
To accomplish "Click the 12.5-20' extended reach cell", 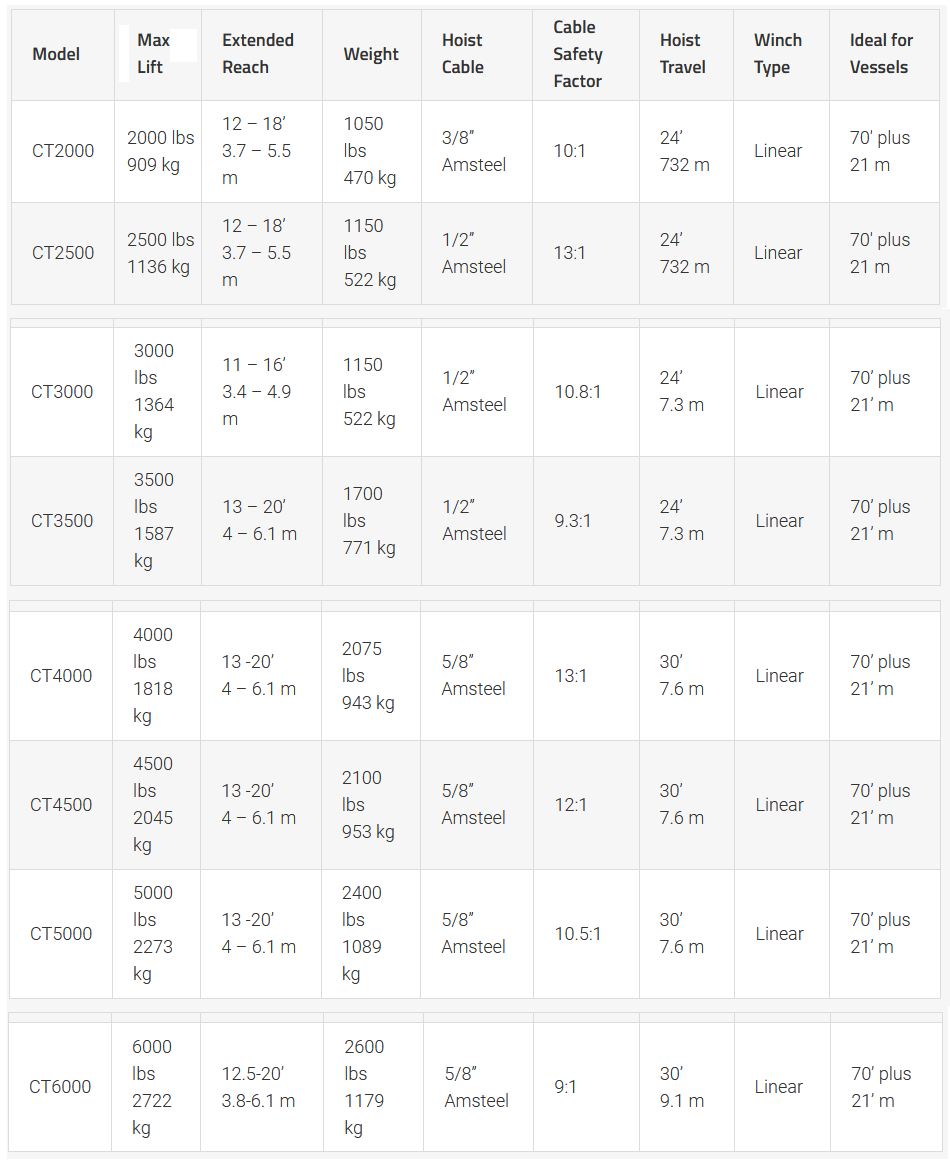I will 262,1087.
